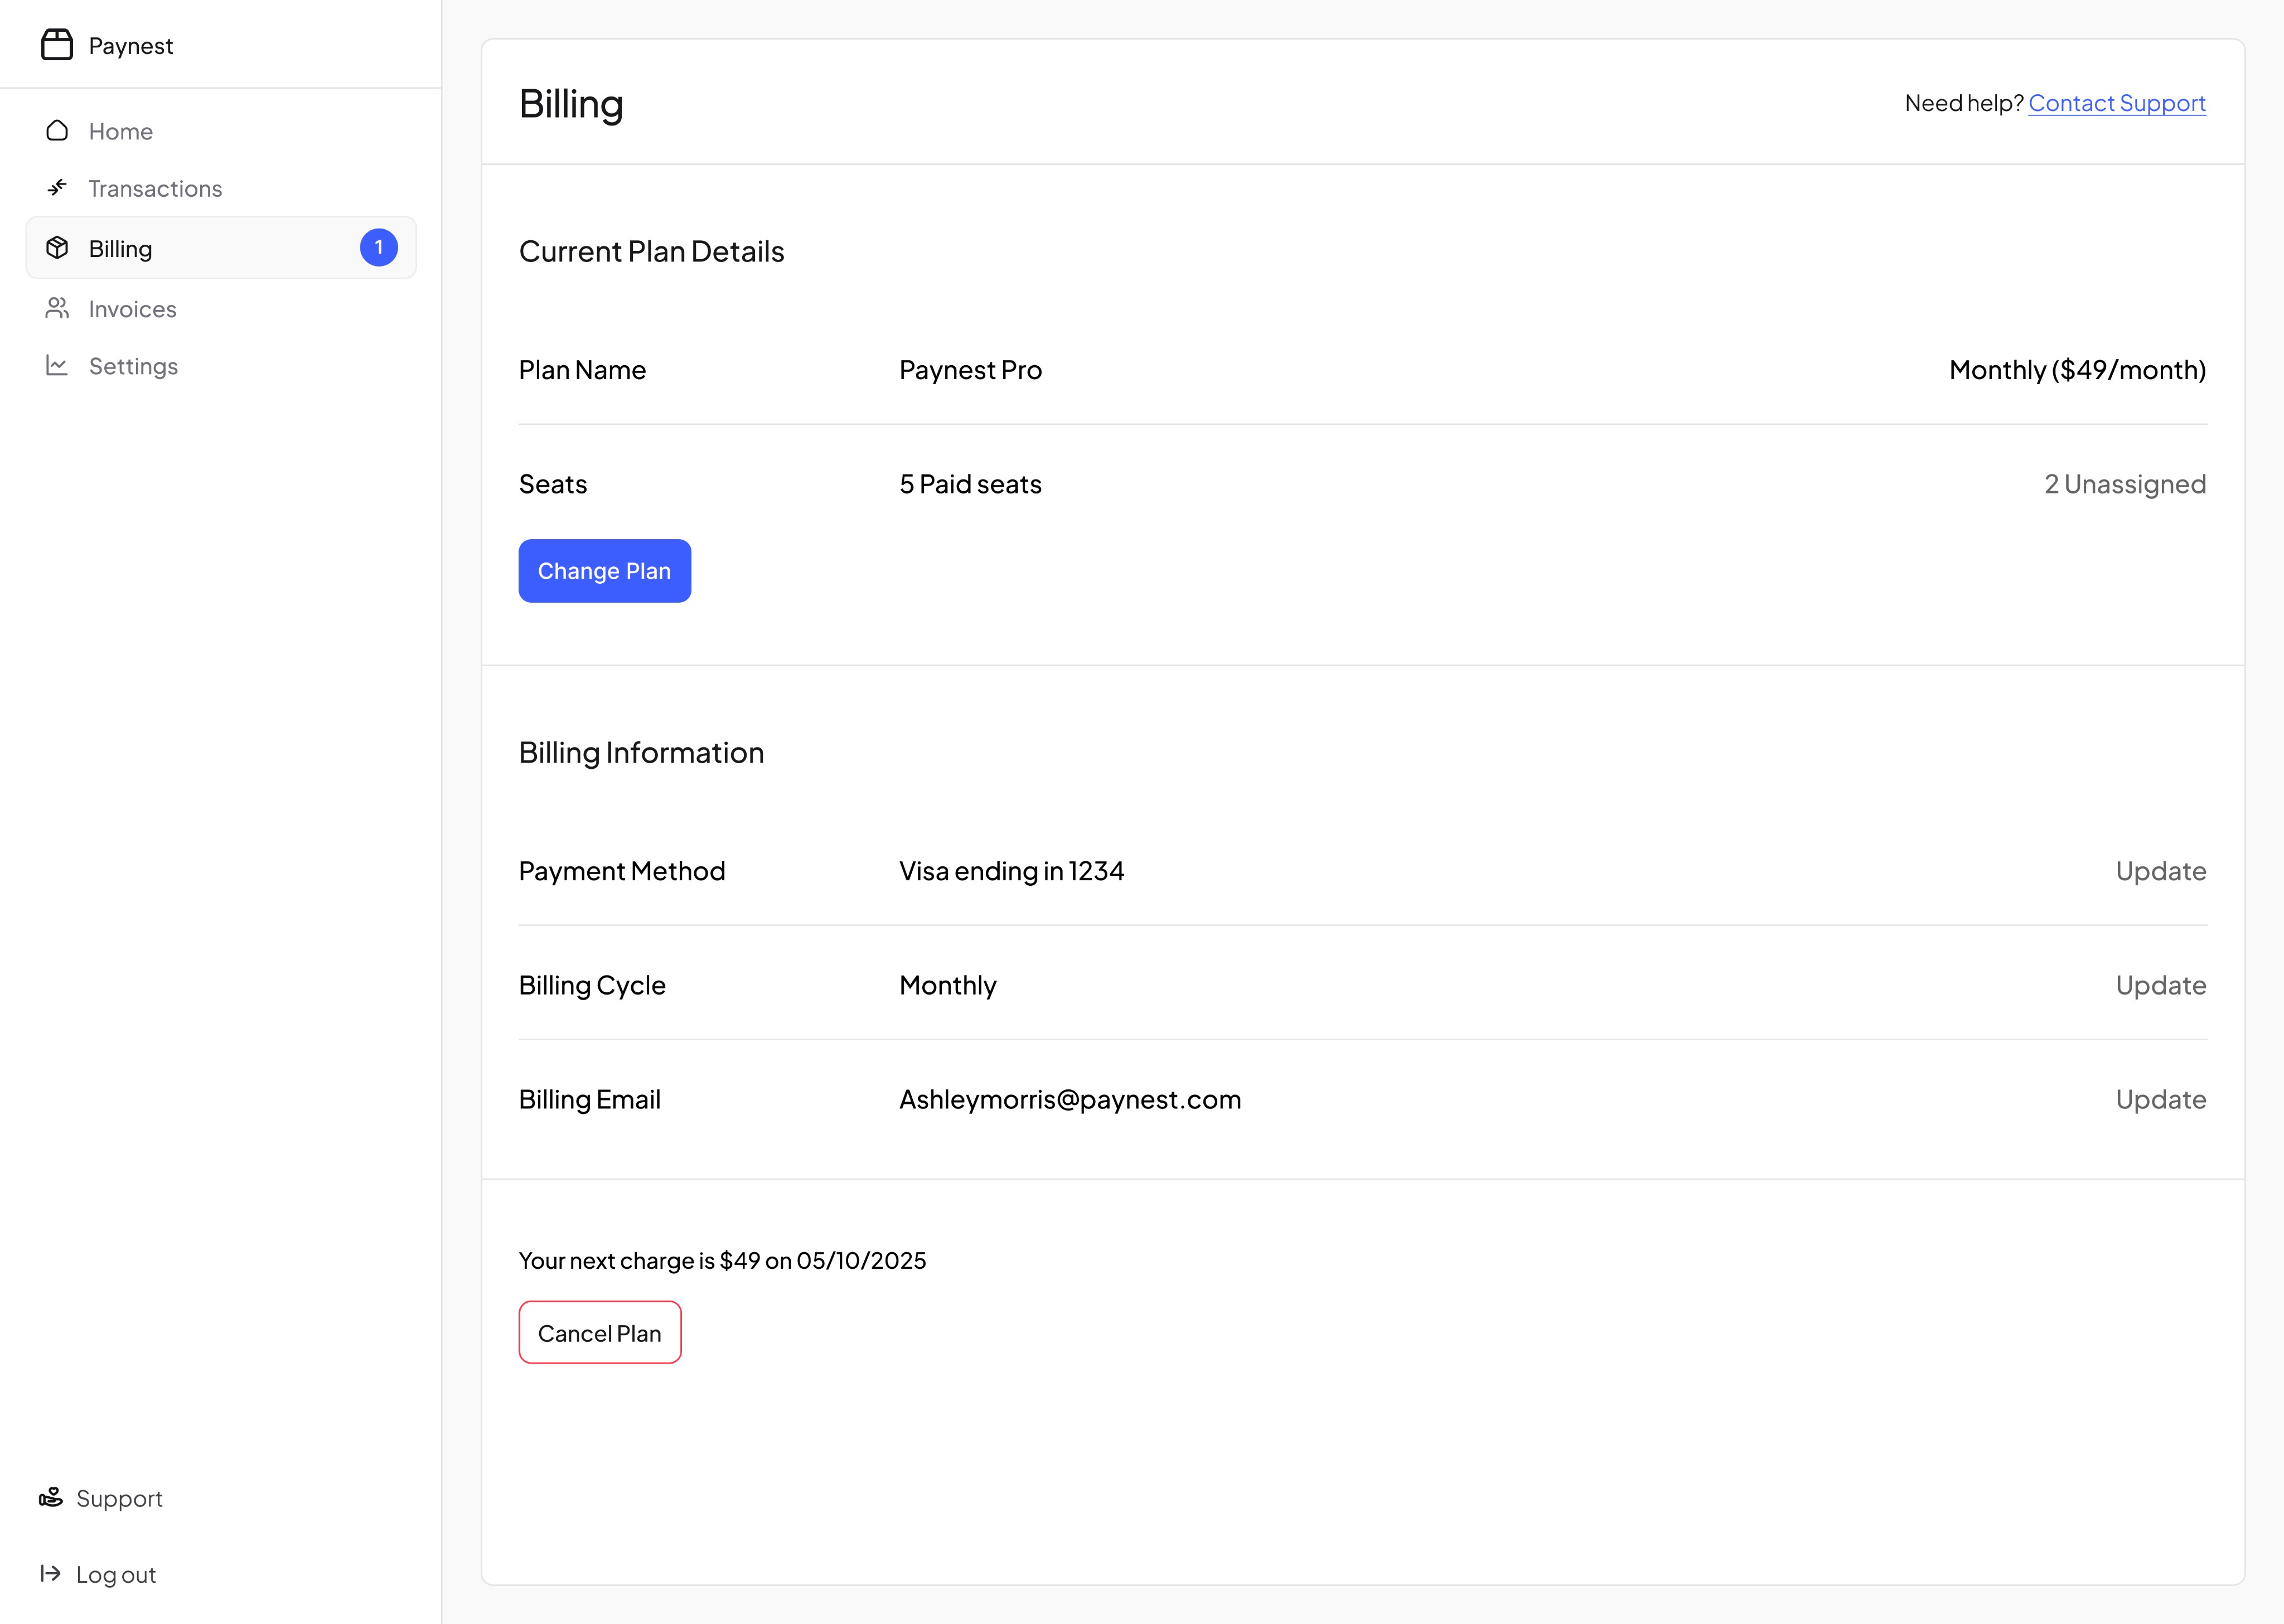
Task: Open the Contact Support link
Action: (x=2116, y=103)
